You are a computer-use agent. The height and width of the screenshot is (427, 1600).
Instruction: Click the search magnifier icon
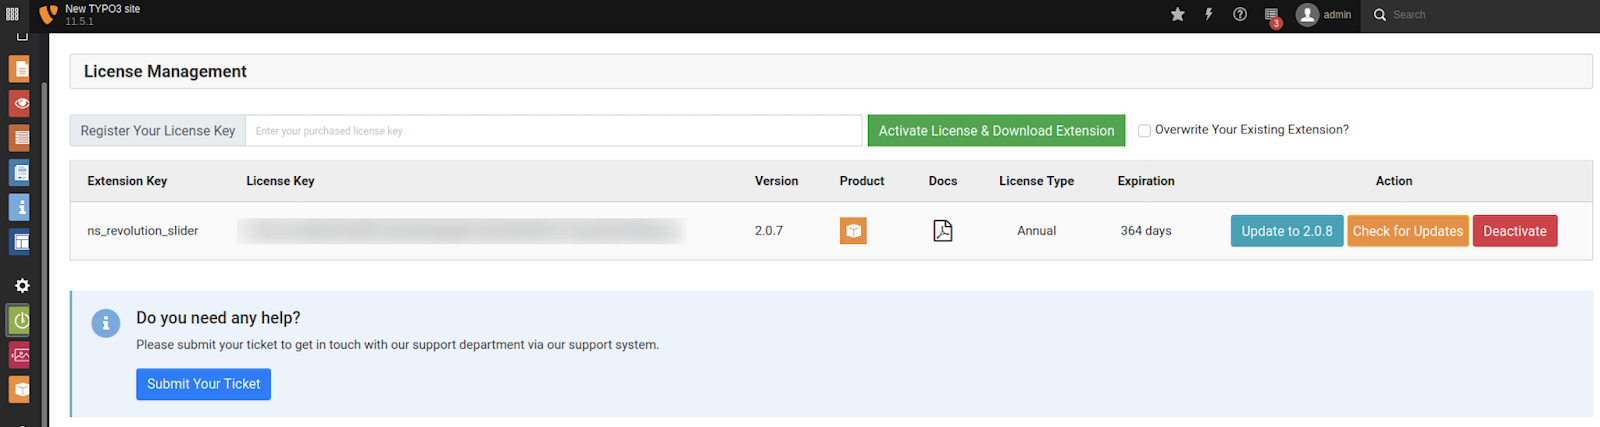1380,15
